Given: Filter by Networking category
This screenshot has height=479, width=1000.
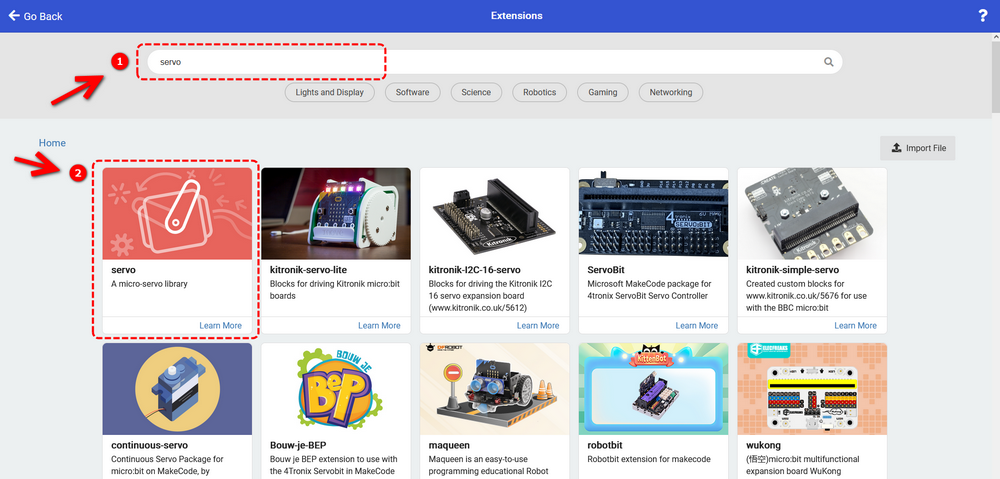Looking at the screenshot, I should (x=671, y=92).
